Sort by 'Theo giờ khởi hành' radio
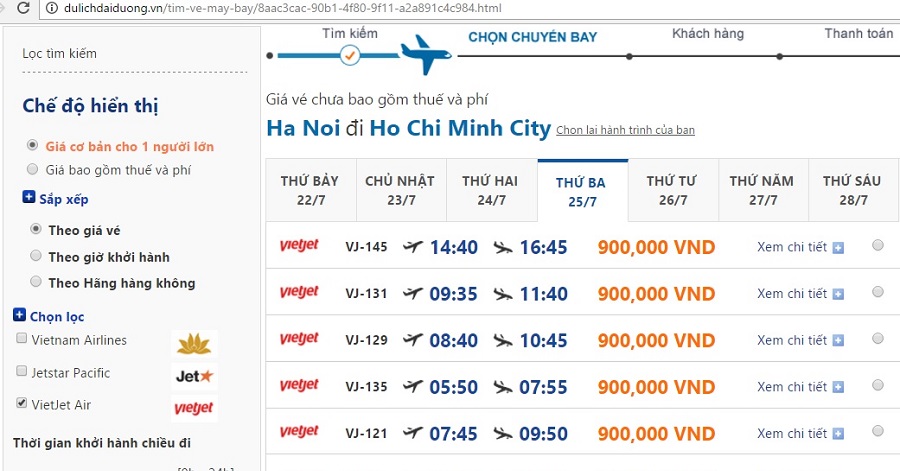The image size is (900, 471). (x=36, y=255)
